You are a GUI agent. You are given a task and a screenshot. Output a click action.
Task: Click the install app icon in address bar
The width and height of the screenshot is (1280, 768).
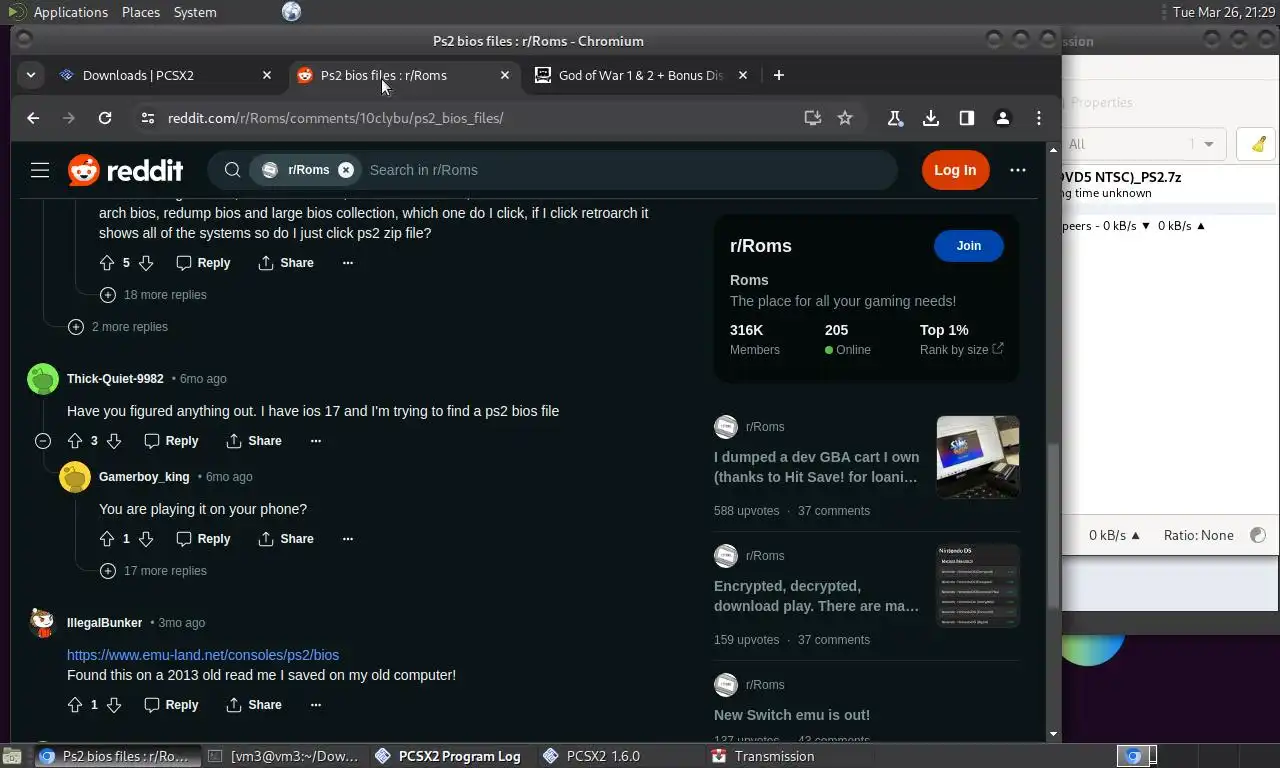pos(813,118)
